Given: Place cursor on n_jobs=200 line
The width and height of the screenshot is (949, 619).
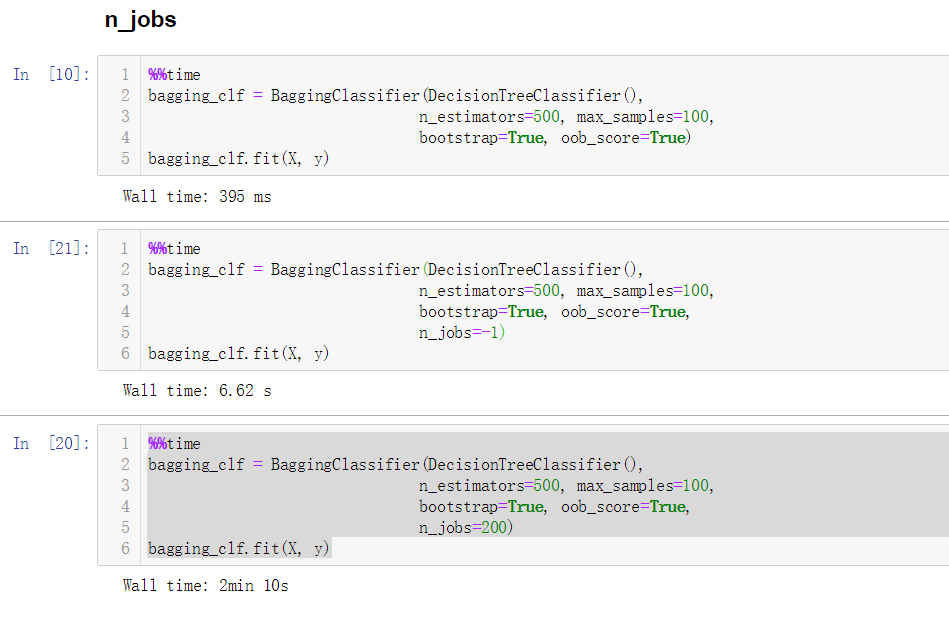Looking at the screenshot, I should (x=465, y=528).
